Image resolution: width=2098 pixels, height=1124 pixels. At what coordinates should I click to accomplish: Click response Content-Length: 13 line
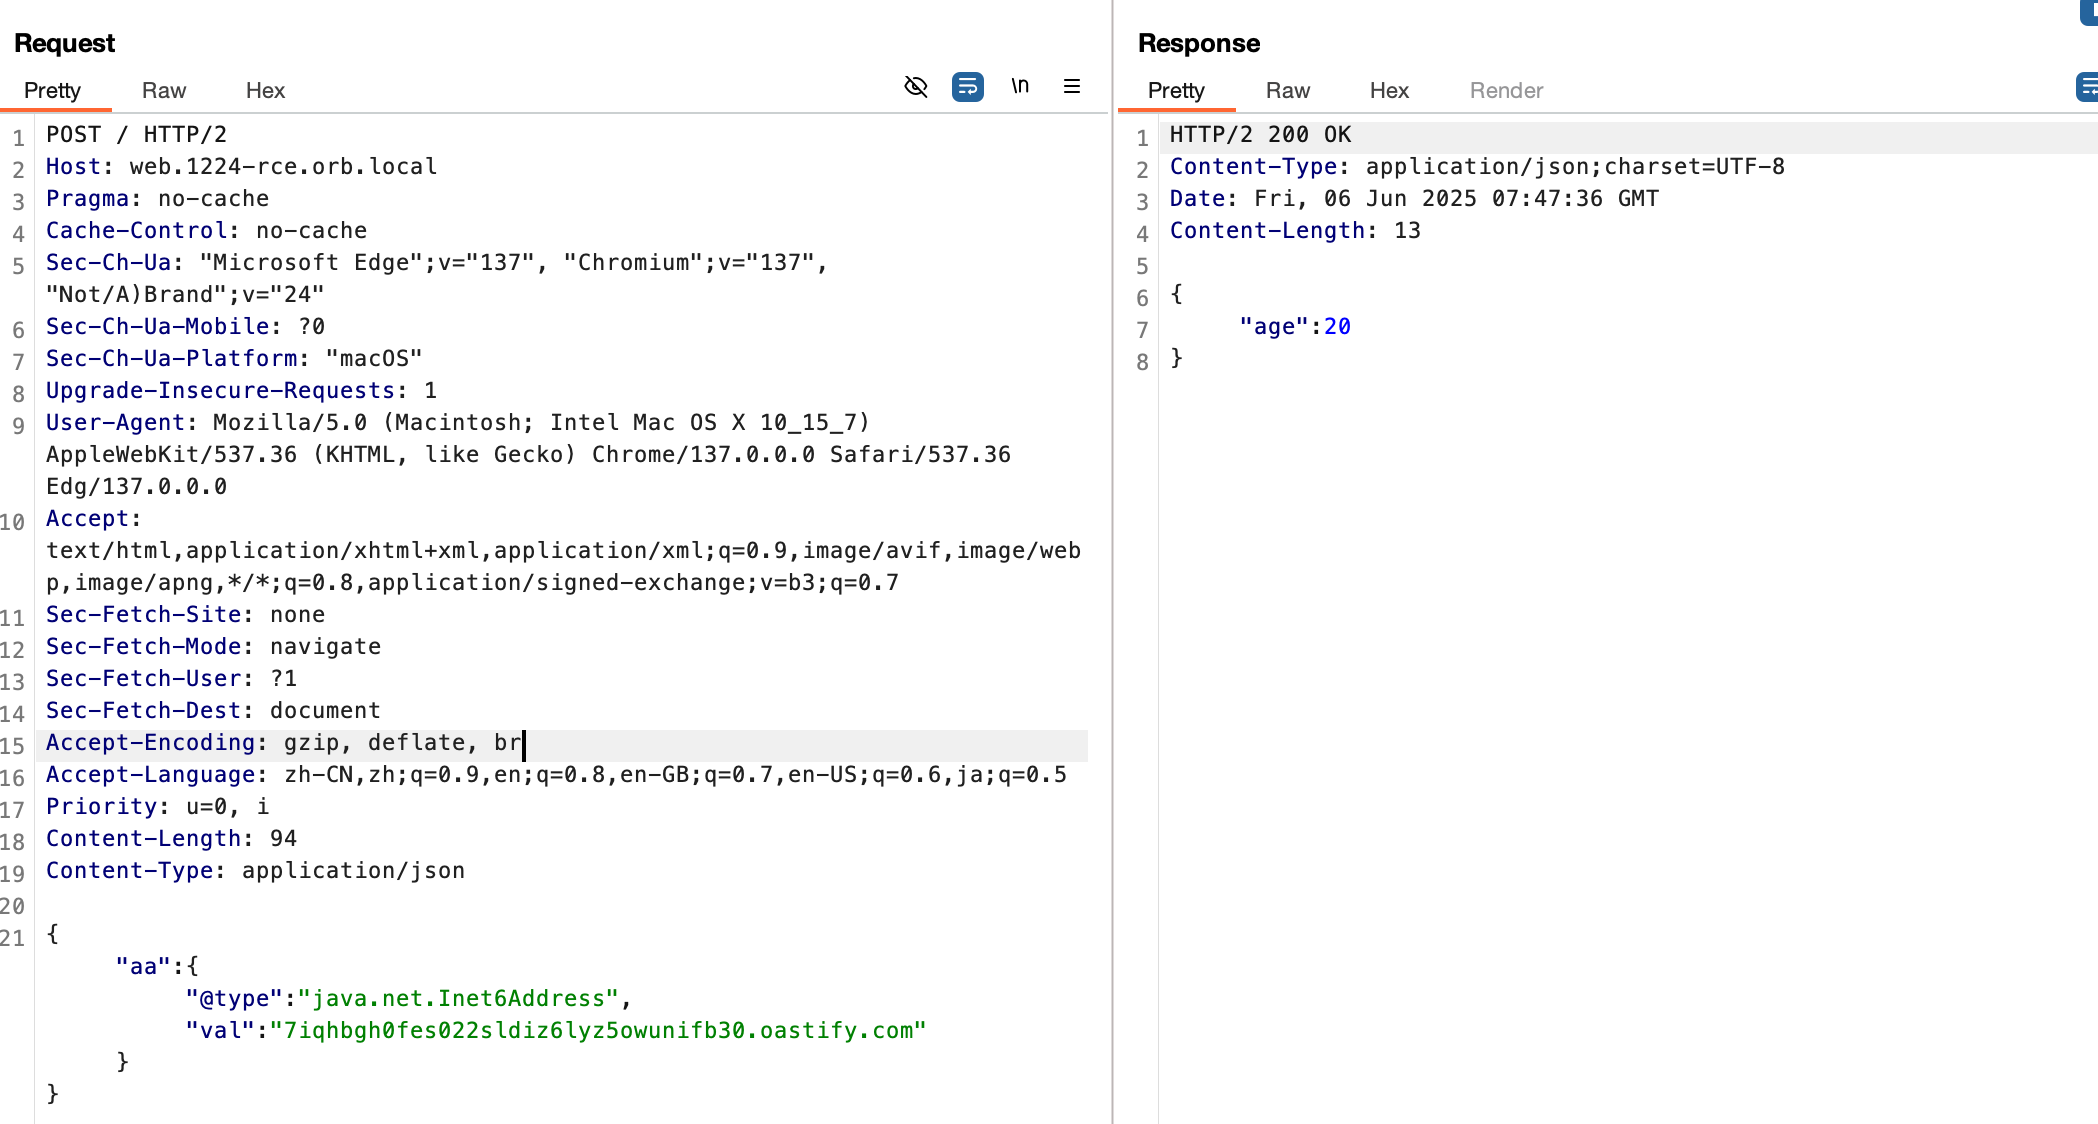click(x=1296, y=231)
